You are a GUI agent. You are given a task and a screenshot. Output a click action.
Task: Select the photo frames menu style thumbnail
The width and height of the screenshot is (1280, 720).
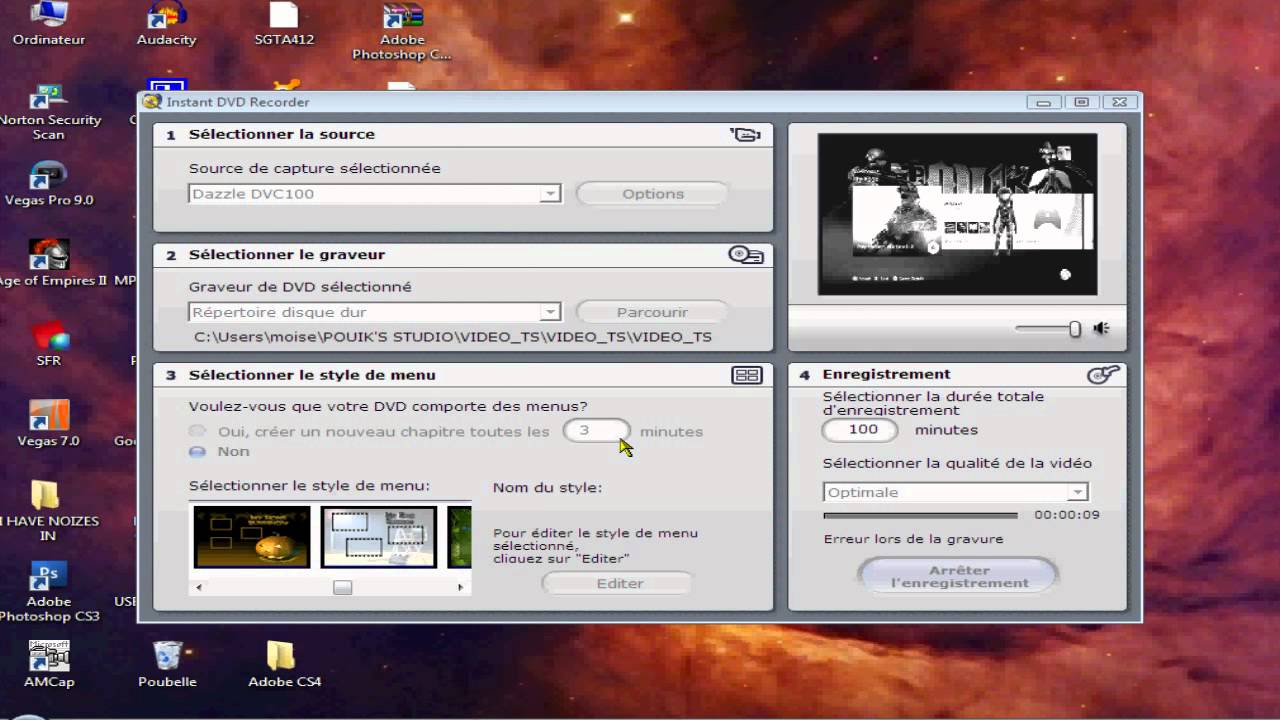378,536
